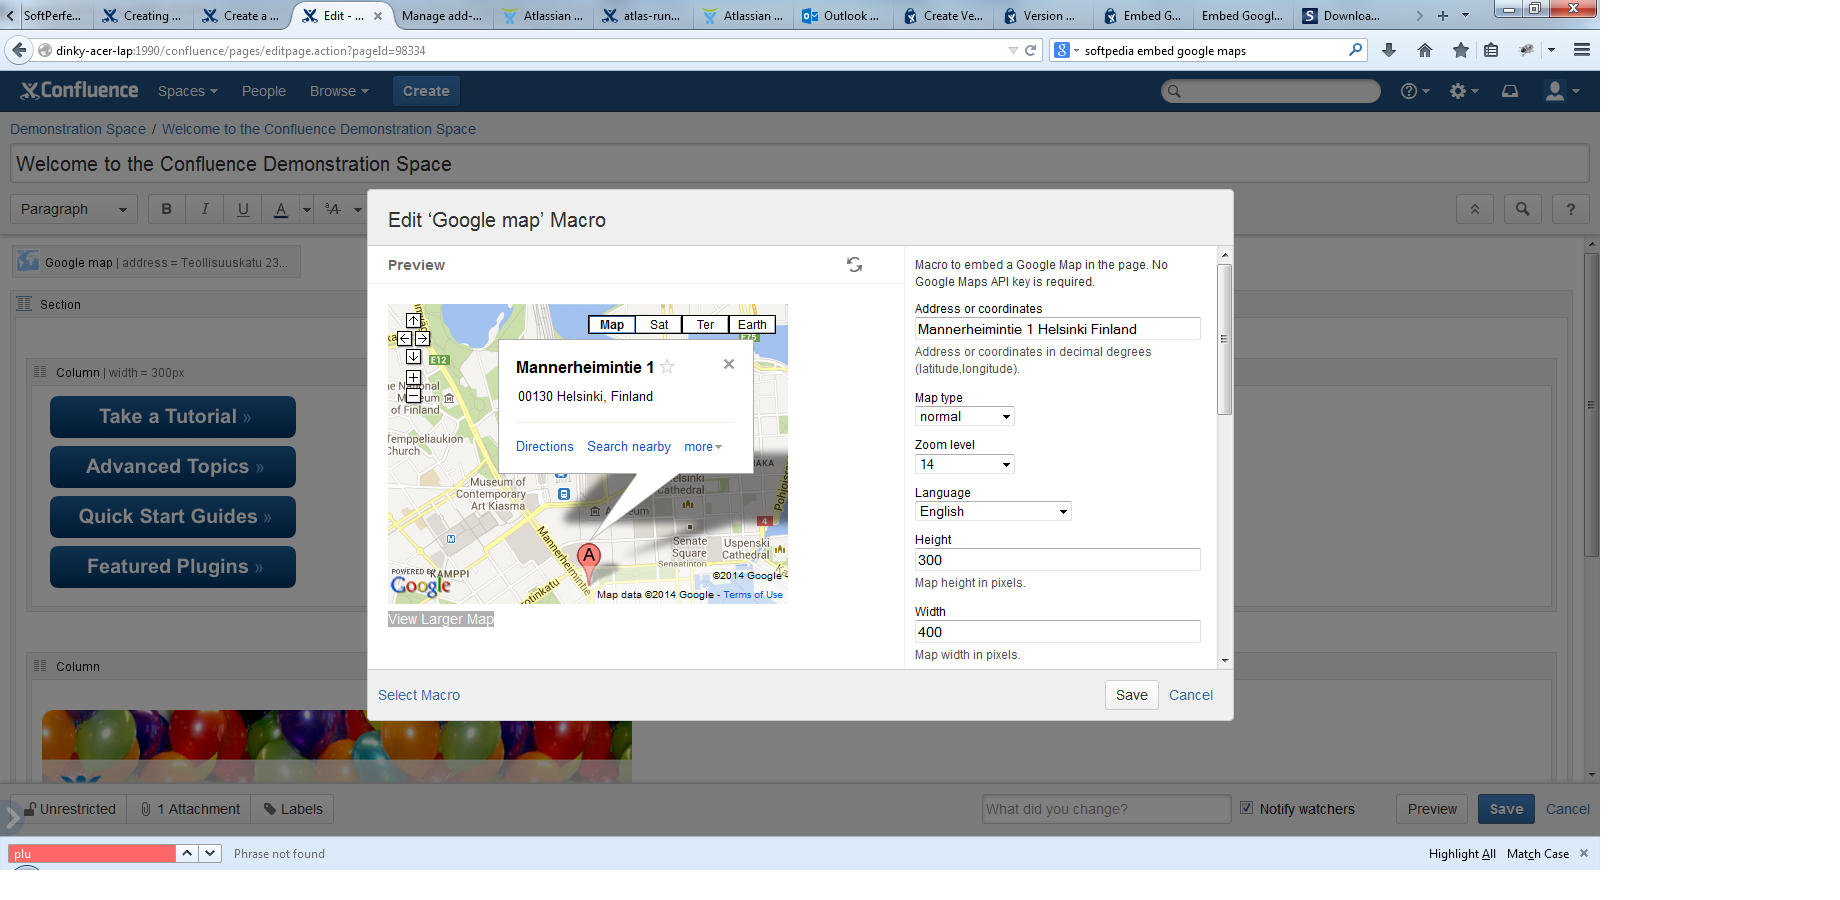Open the user profile menu
Screen dimensions: 1840x900
point(1562,91)
